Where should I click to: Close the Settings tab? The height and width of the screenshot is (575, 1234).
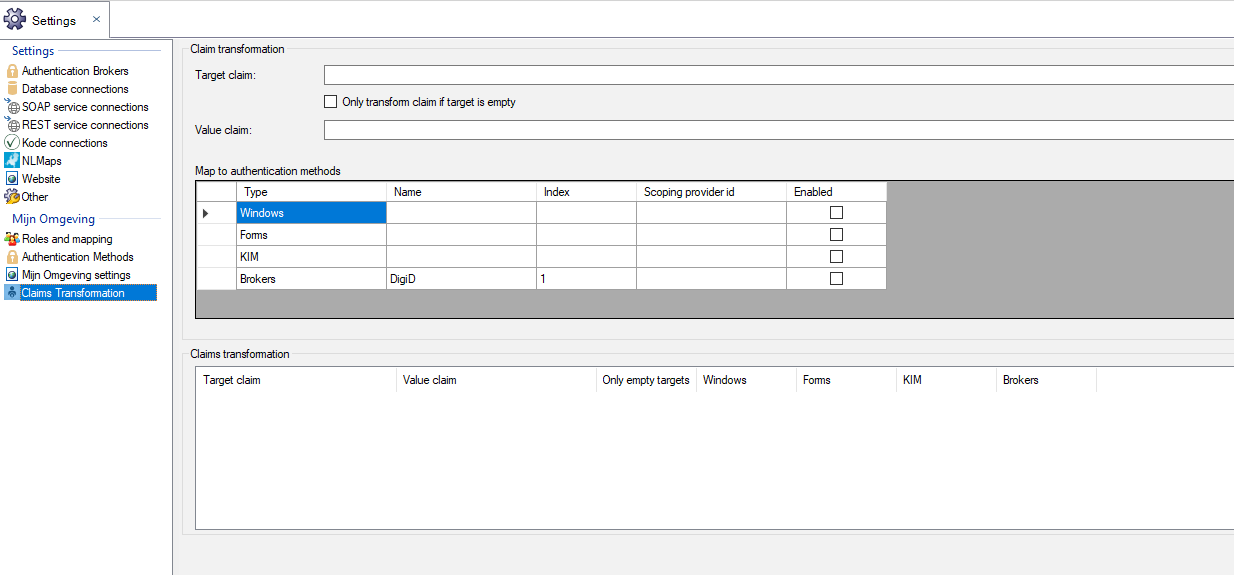[x=96, y=19]
